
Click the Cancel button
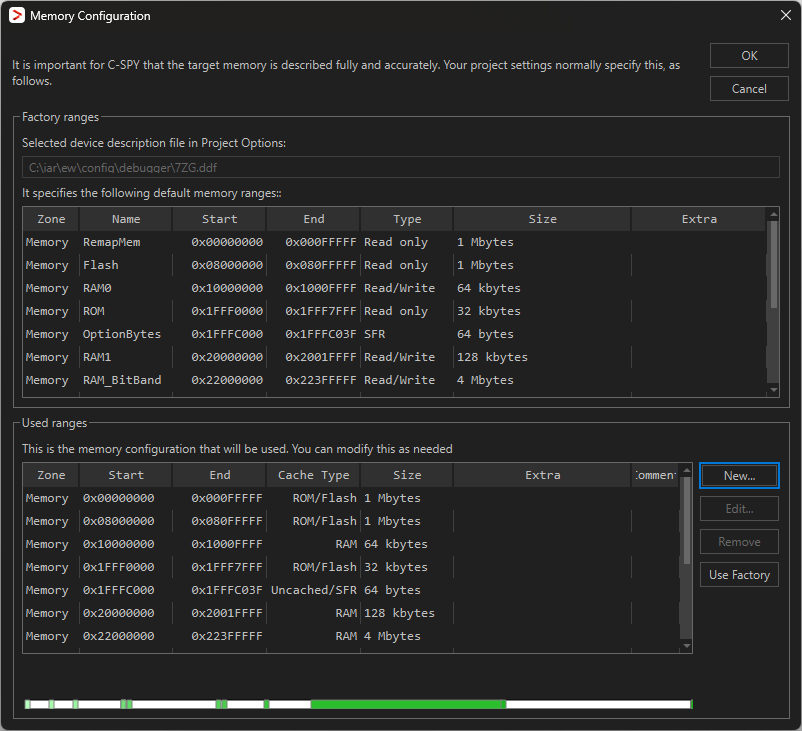[x=749, y=88]
